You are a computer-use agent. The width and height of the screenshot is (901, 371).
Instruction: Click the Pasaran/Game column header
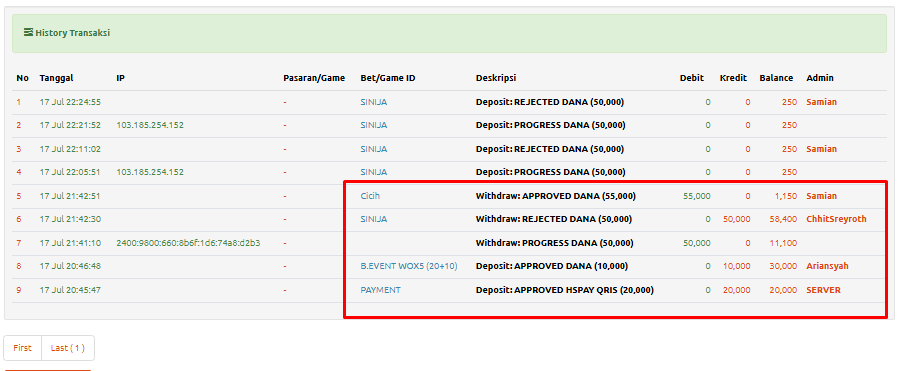tap(314, 78)
